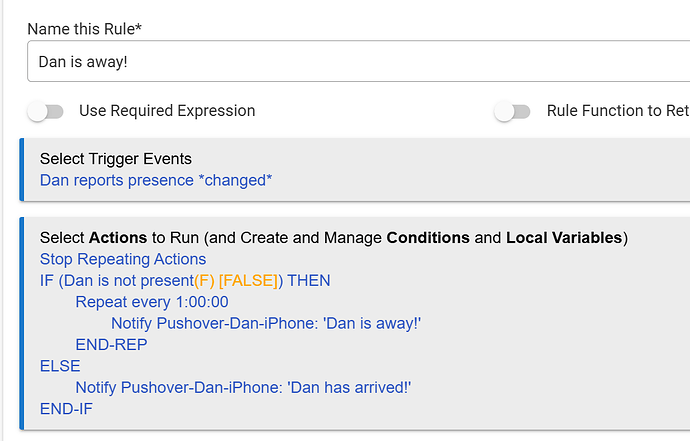Enable the Rule Function toggle switch

coord(513,111)
